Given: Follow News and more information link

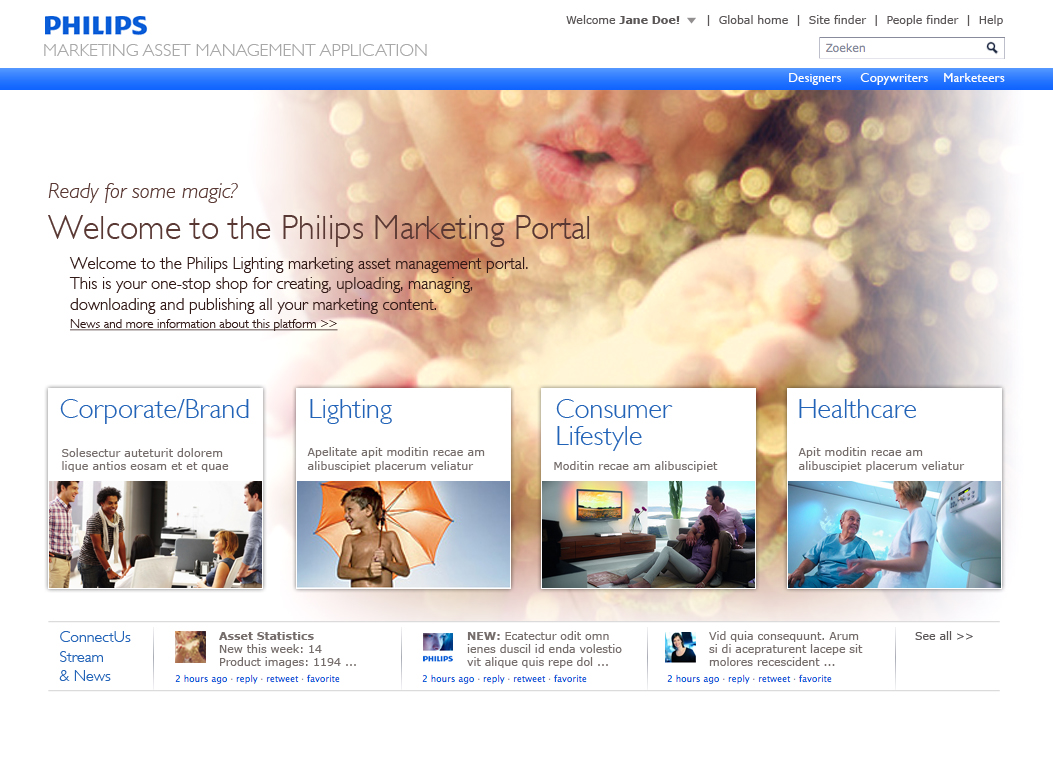Looking at the screenshot, I should click(203, 324).
